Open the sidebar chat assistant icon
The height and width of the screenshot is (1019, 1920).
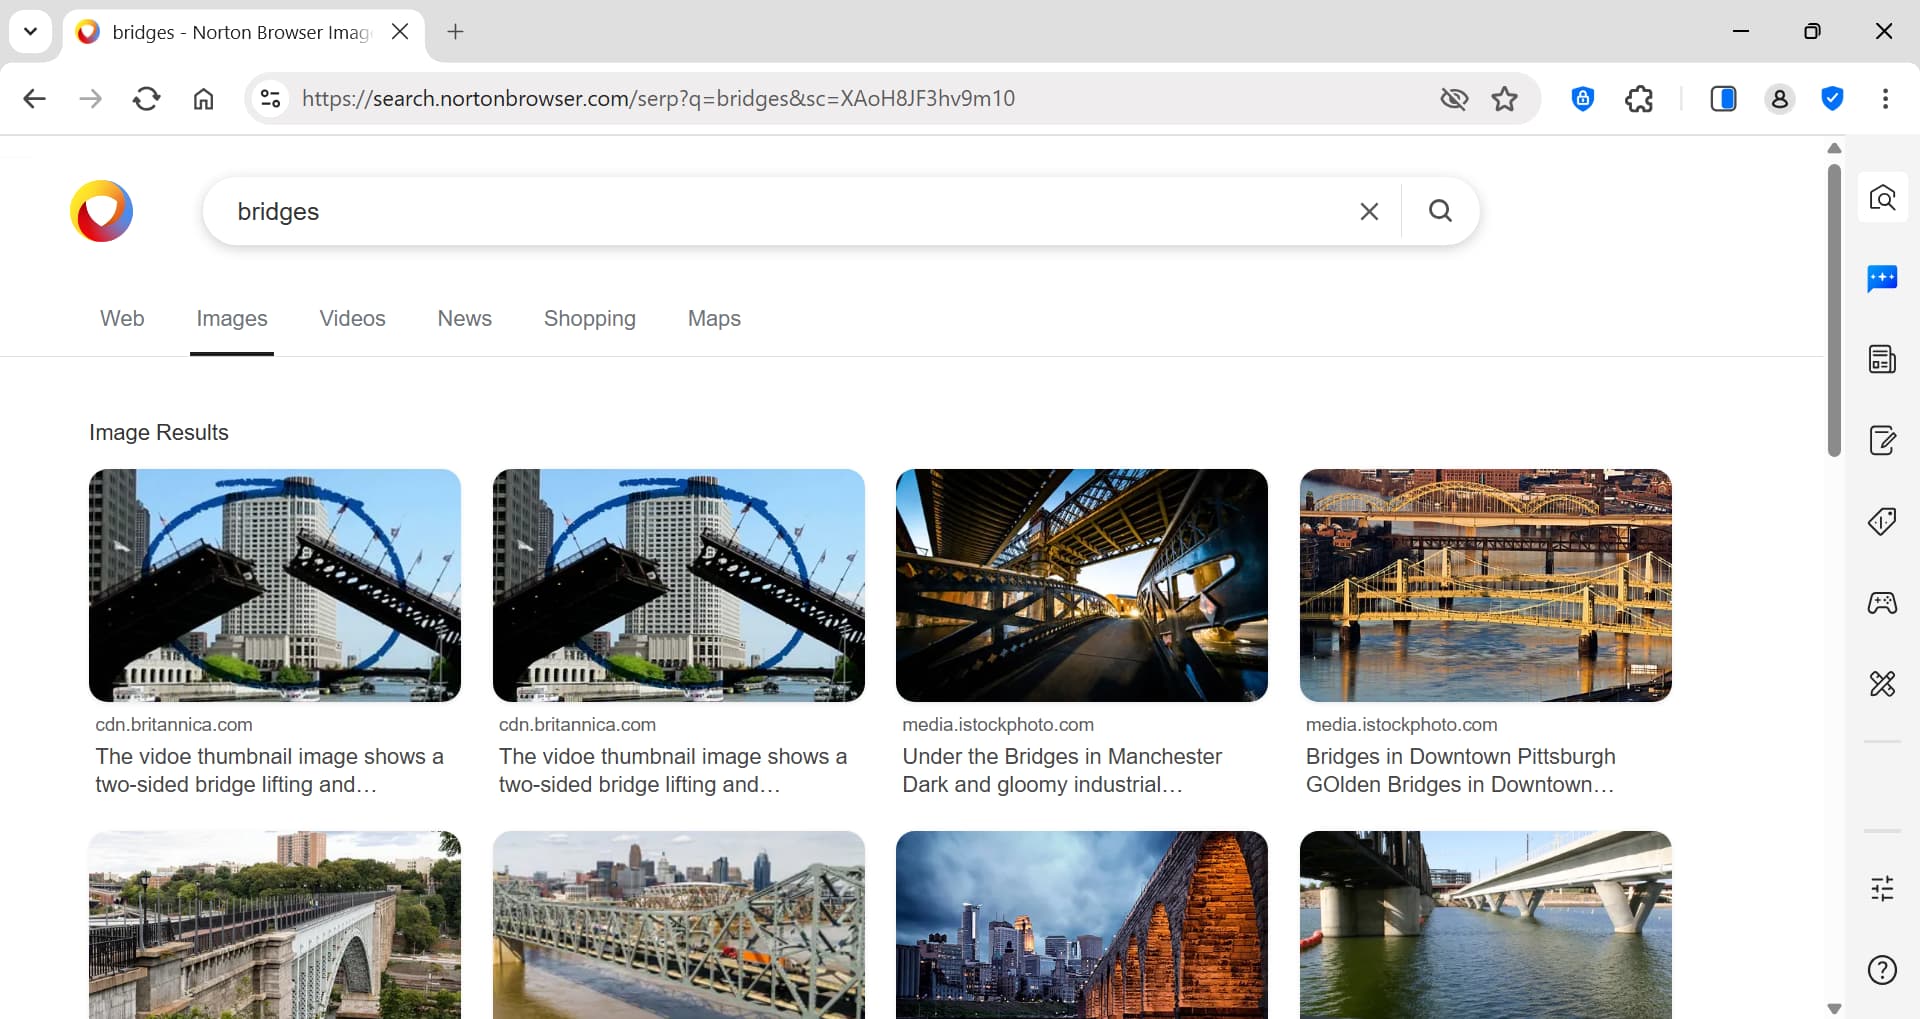[1882, 278]
